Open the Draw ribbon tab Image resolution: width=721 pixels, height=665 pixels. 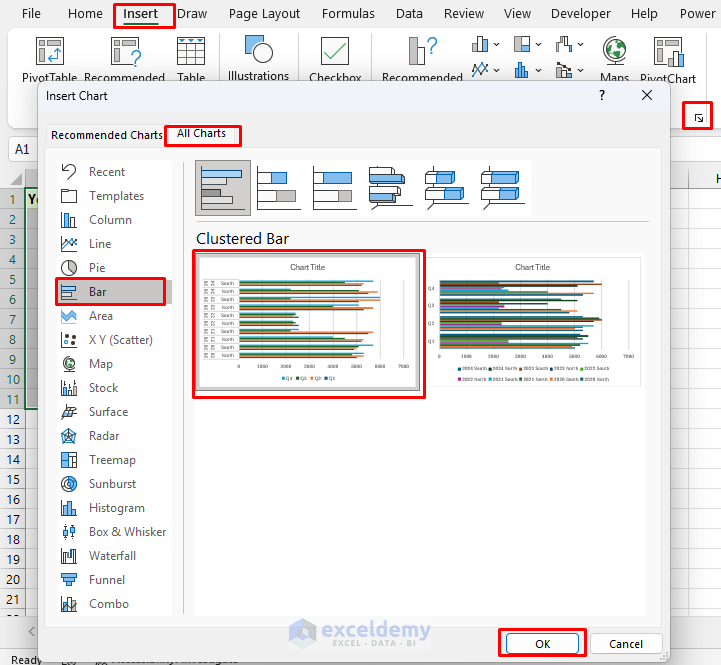pos(192,14)
